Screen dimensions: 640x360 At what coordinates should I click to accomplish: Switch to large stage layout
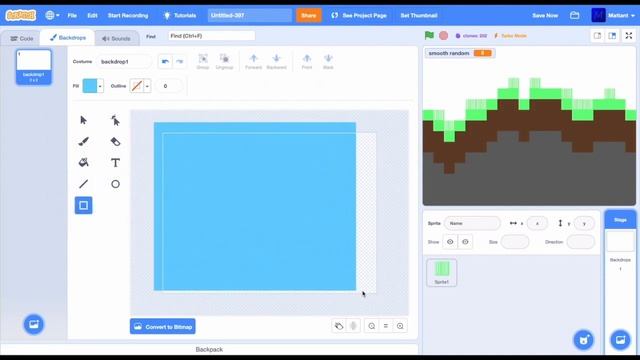click(x=612, y=36)
